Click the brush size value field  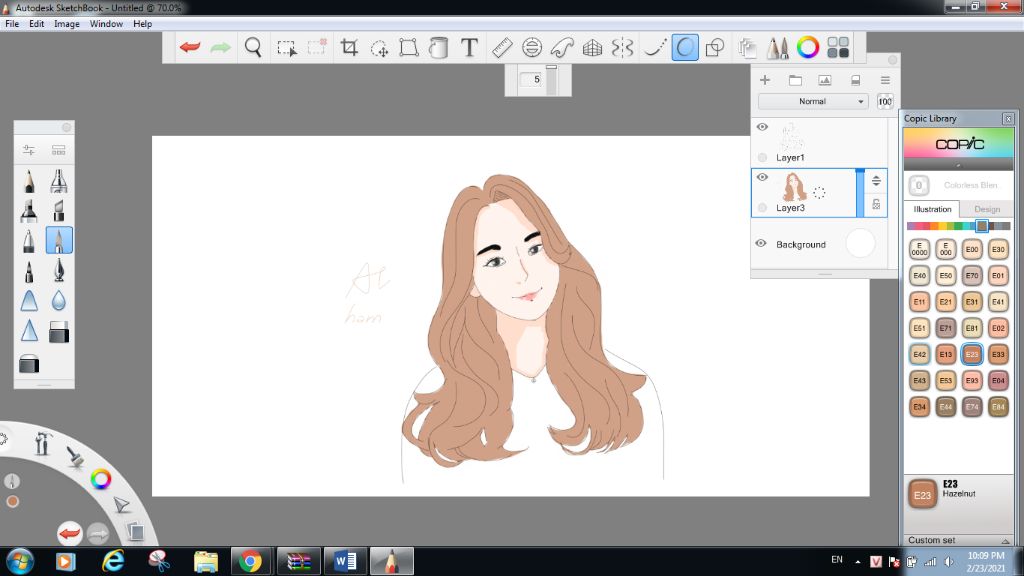pyautogui.click(x=533, y=80)
